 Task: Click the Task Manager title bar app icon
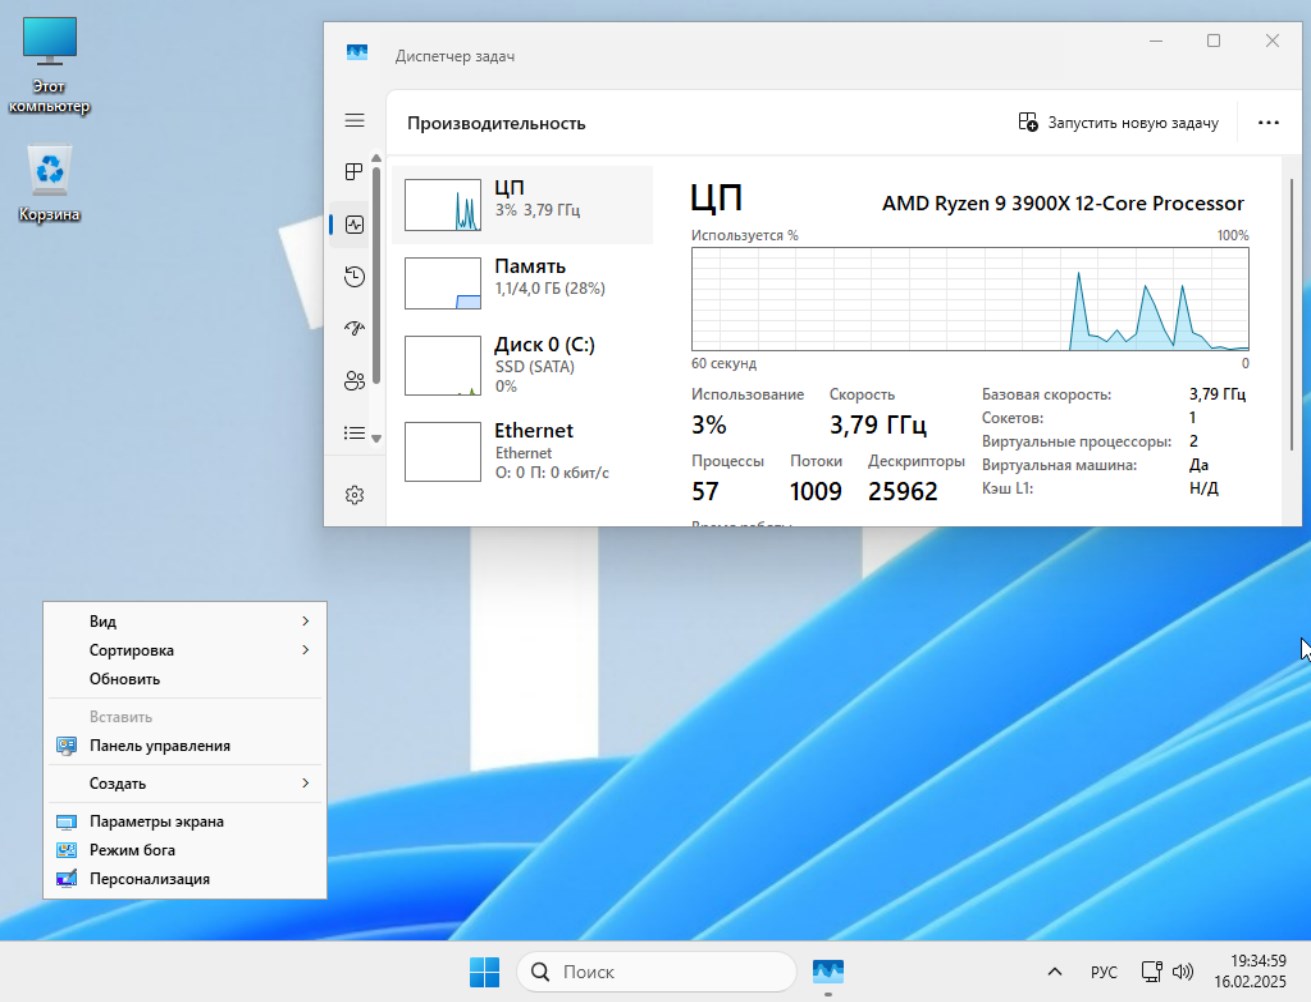click(x=357, y=53)
